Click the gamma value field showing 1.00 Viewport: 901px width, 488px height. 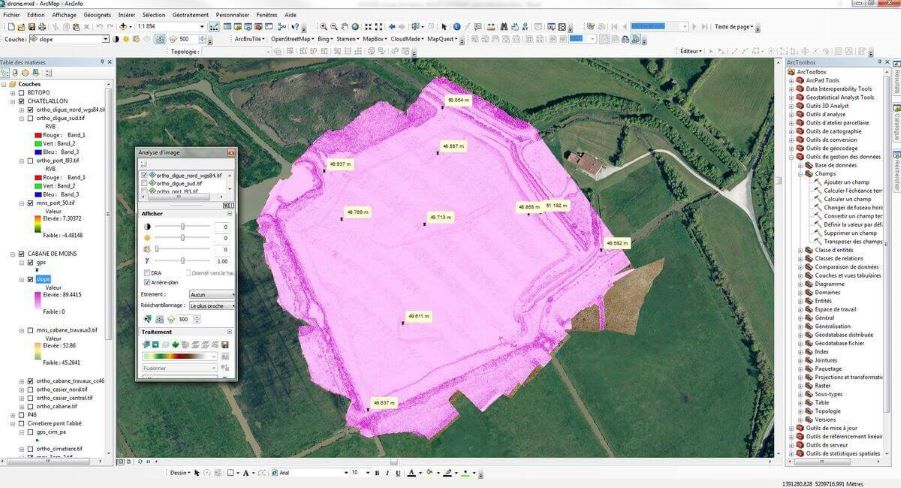[x=222, y=261]
